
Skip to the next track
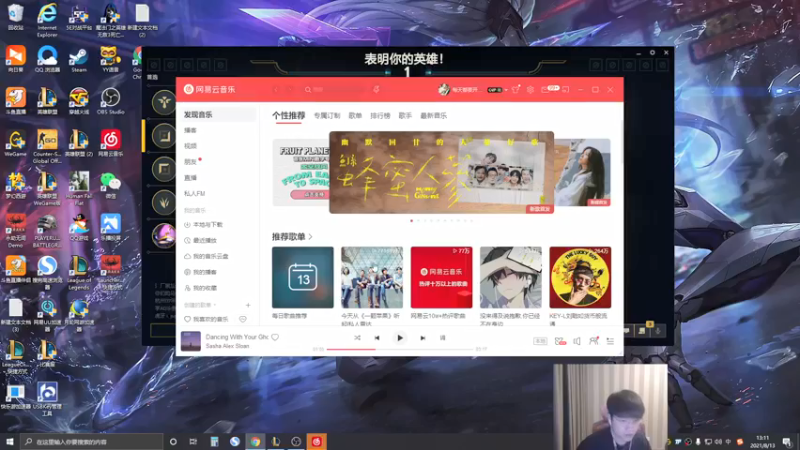422,338
